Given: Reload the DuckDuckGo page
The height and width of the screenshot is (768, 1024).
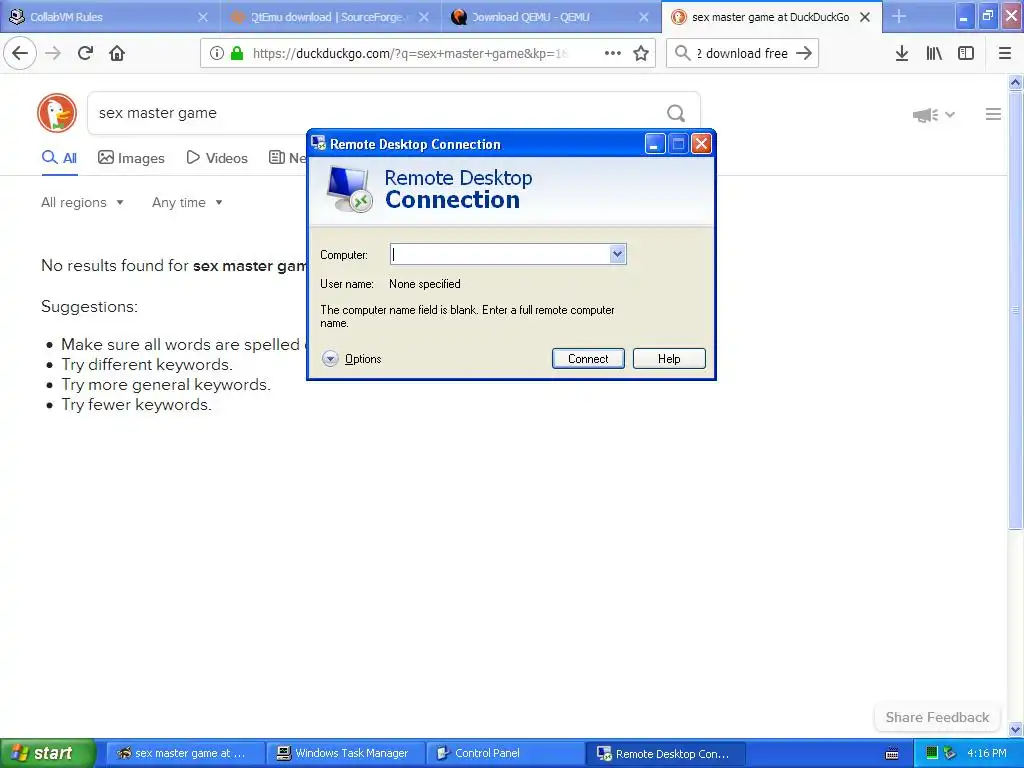Looking at the screenshot, I should (85, 53).
